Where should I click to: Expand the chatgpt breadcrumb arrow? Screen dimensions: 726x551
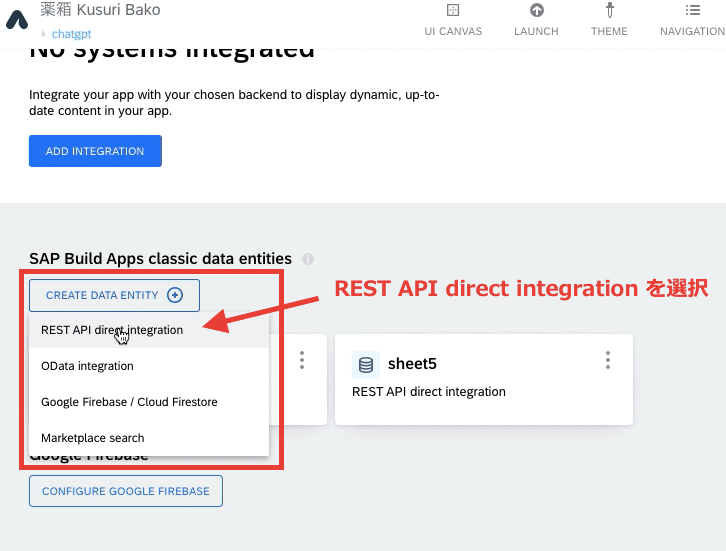tap(44, 34)
